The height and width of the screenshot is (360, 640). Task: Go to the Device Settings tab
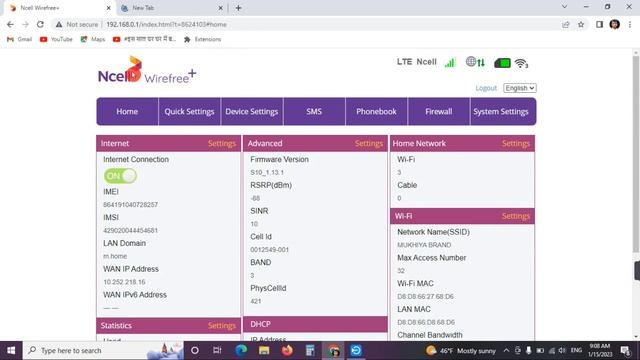(251, 111)
